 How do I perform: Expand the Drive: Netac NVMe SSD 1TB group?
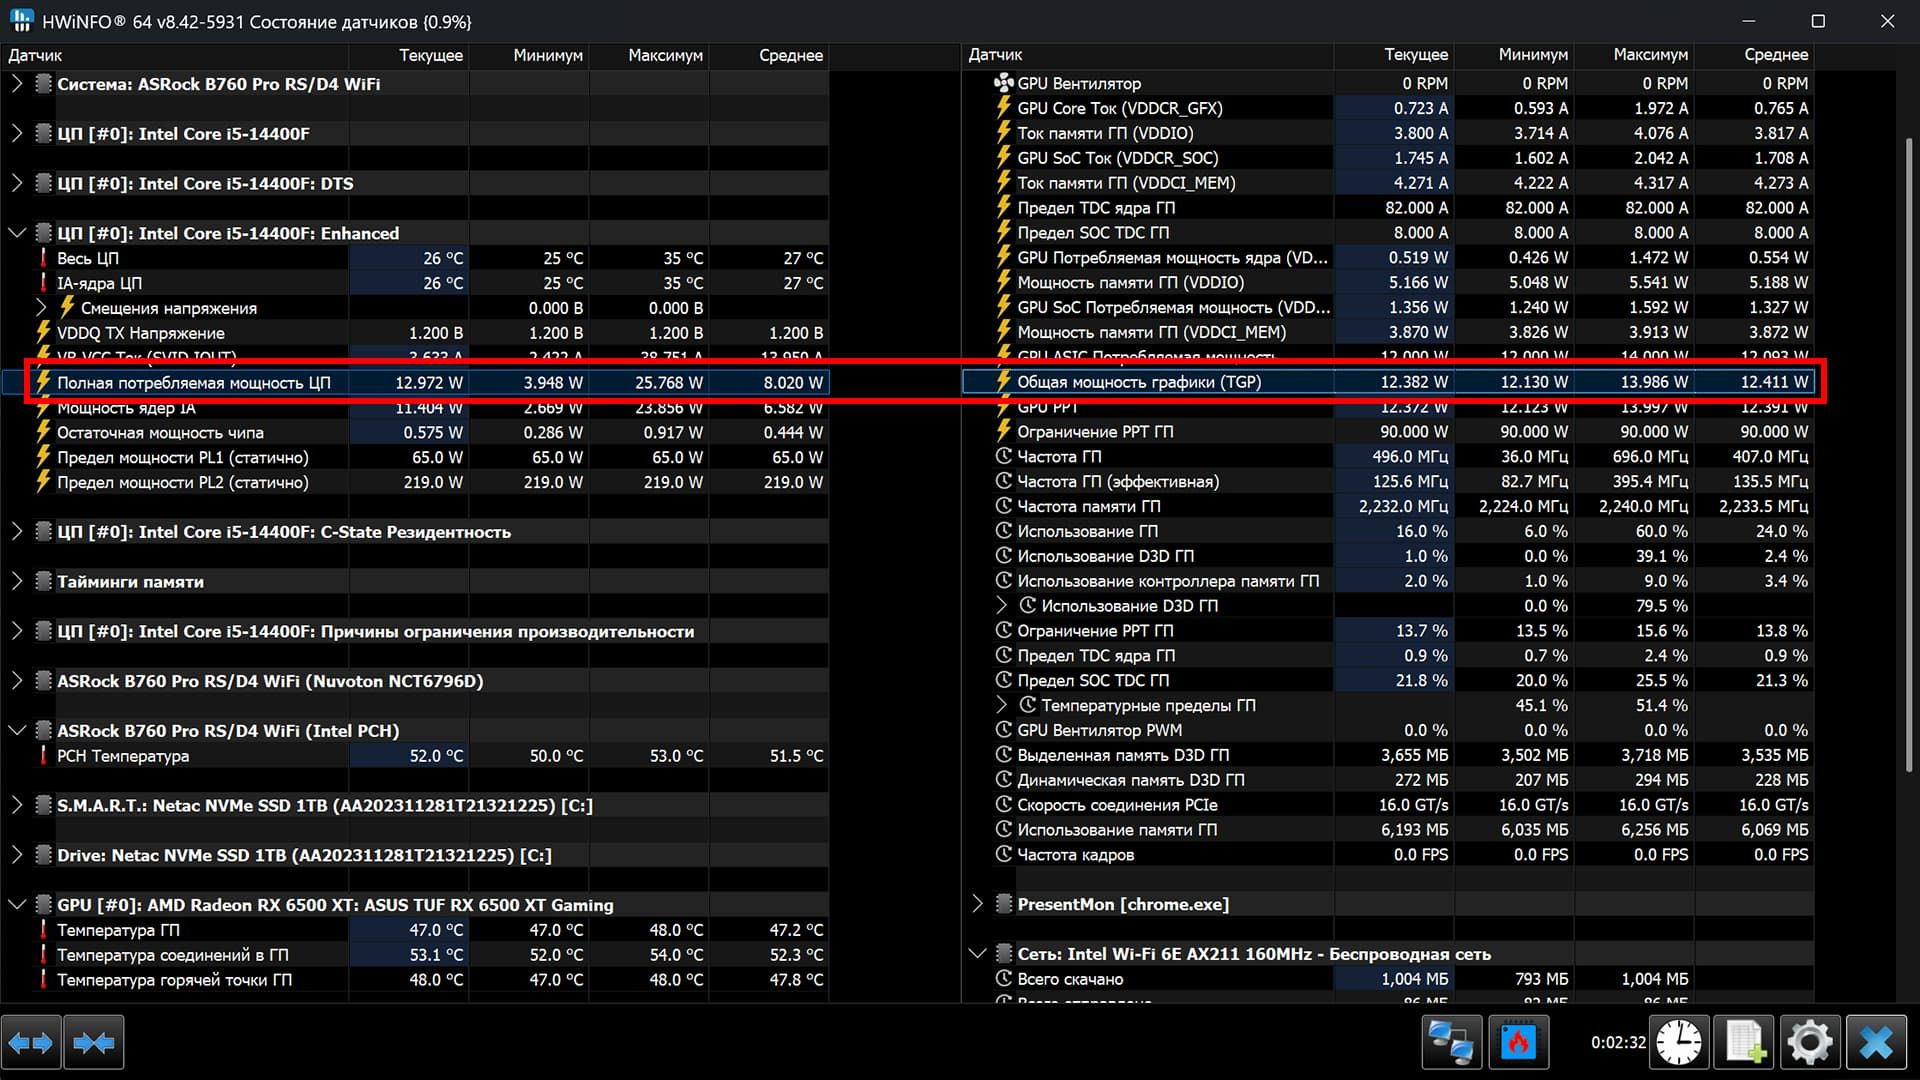coord(16,855)
